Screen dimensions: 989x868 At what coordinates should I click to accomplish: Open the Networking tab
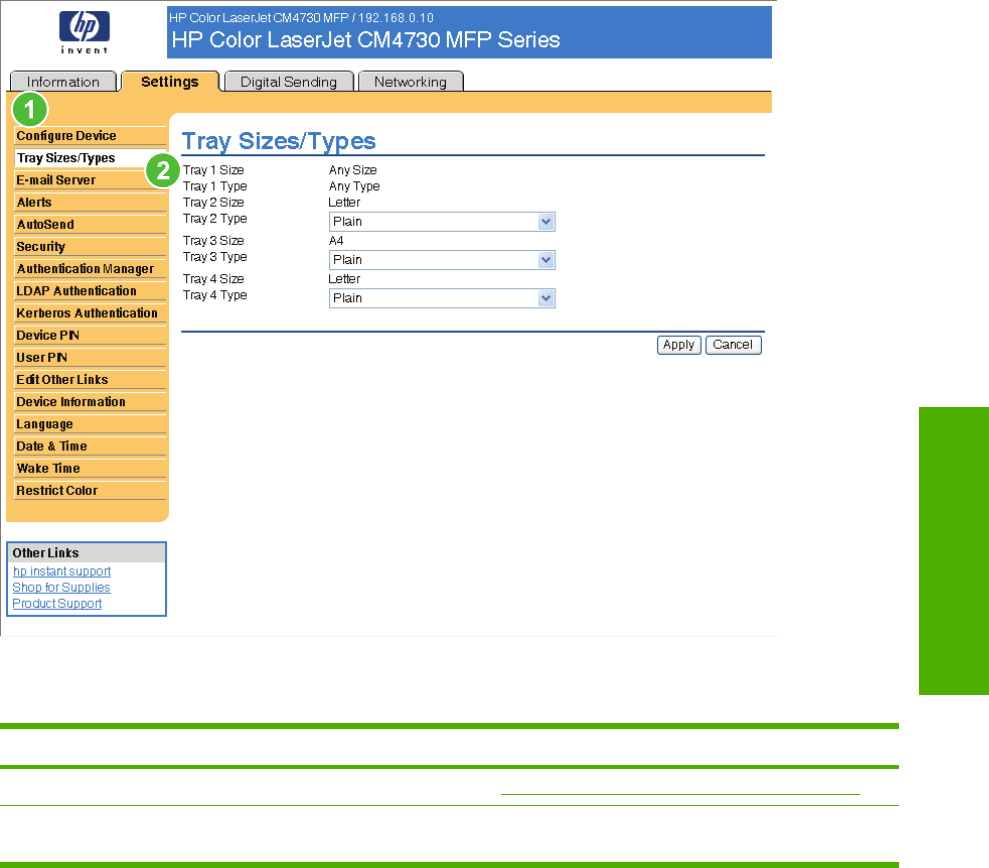(x=411, y=82)
